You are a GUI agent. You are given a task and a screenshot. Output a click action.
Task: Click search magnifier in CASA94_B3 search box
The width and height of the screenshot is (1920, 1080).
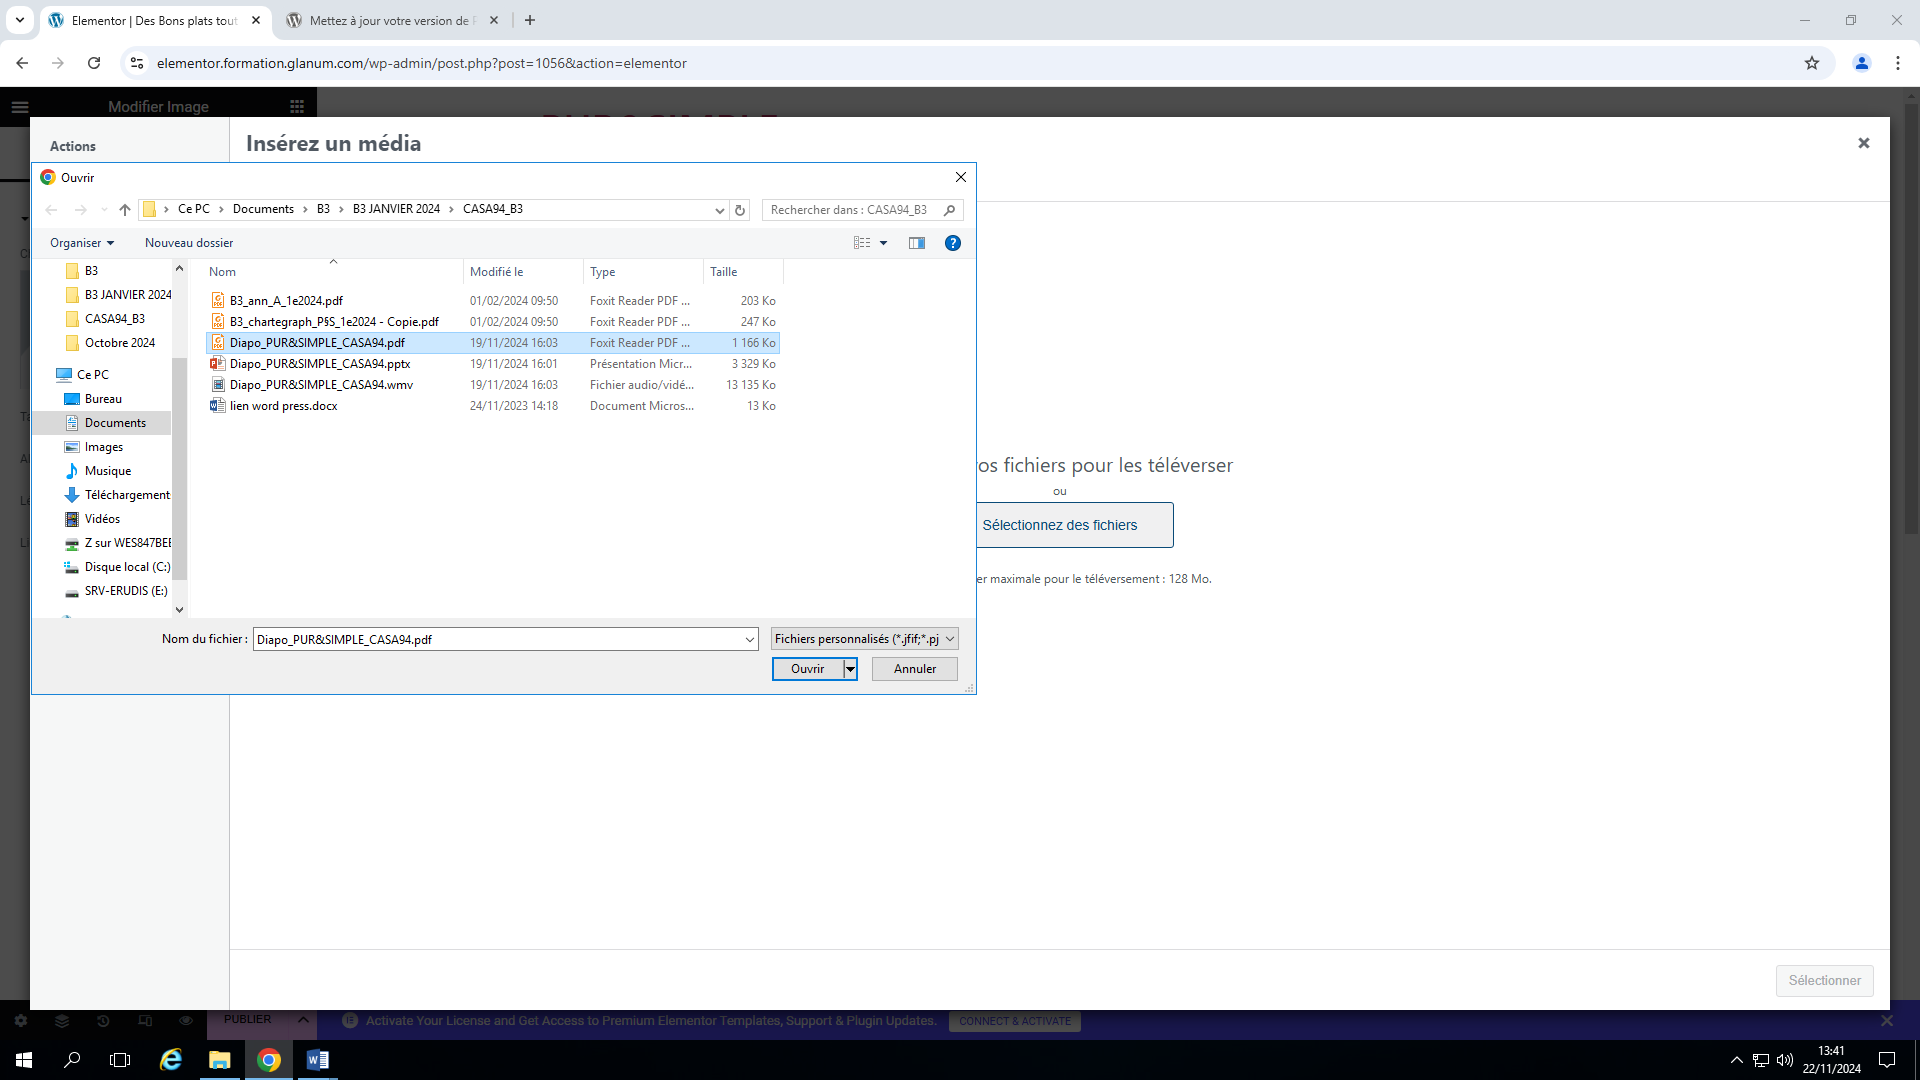coord(949,210)
